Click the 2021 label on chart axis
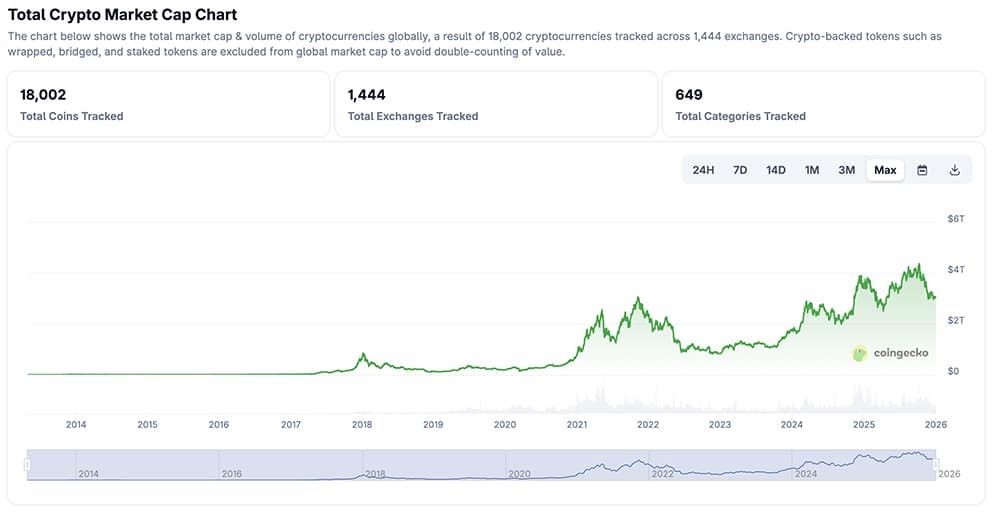Viewport: 1000px width, 514px height. tap(577, 424)
